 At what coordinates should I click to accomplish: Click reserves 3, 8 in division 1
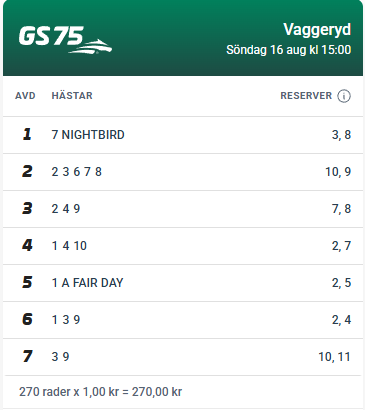341,135
